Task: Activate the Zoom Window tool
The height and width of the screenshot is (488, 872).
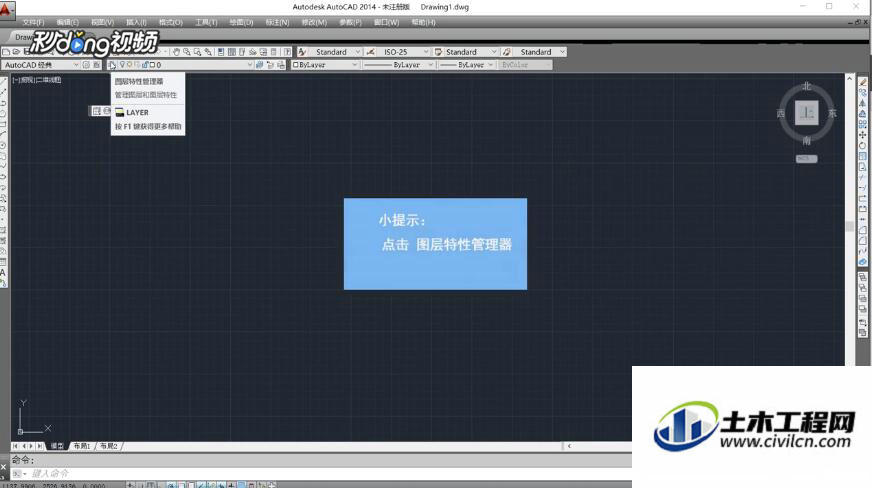Action: 197,52
